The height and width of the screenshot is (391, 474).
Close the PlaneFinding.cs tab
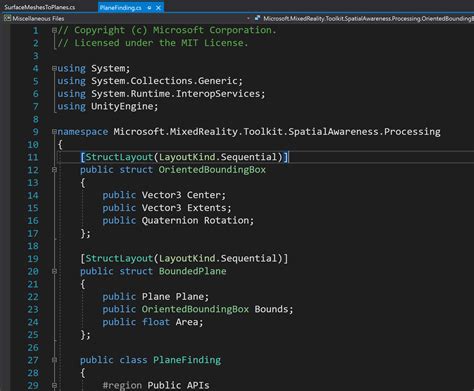(x=159, y=7)
